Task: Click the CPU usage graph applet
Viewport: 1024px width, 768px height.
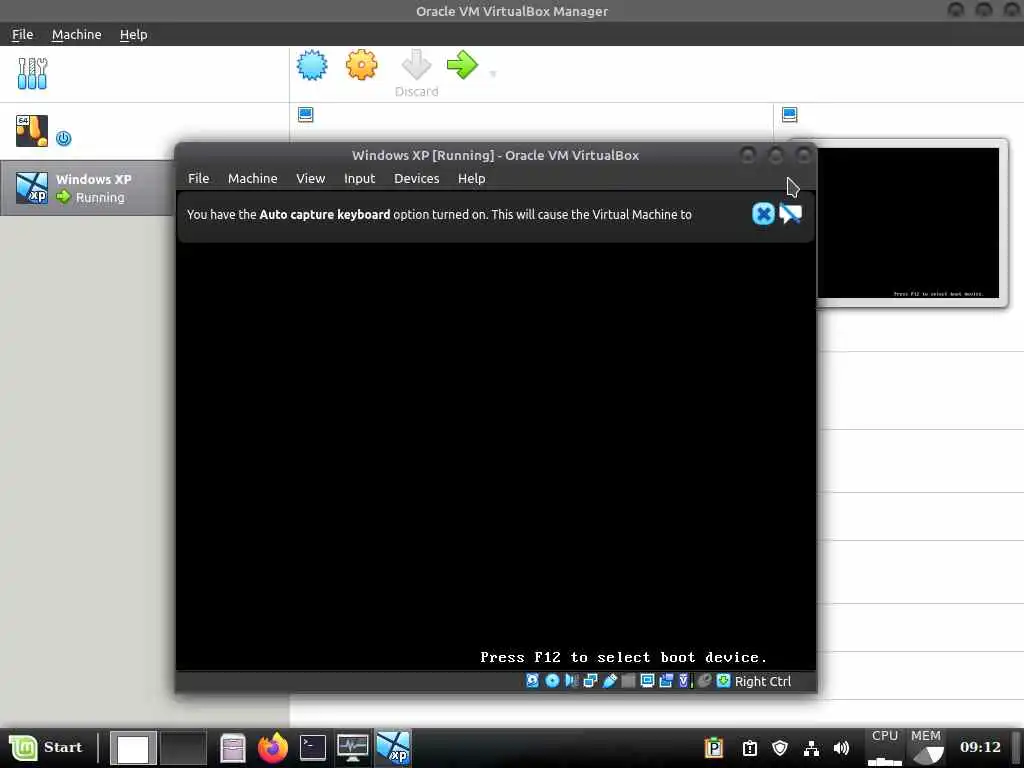Action: [885, 748]
